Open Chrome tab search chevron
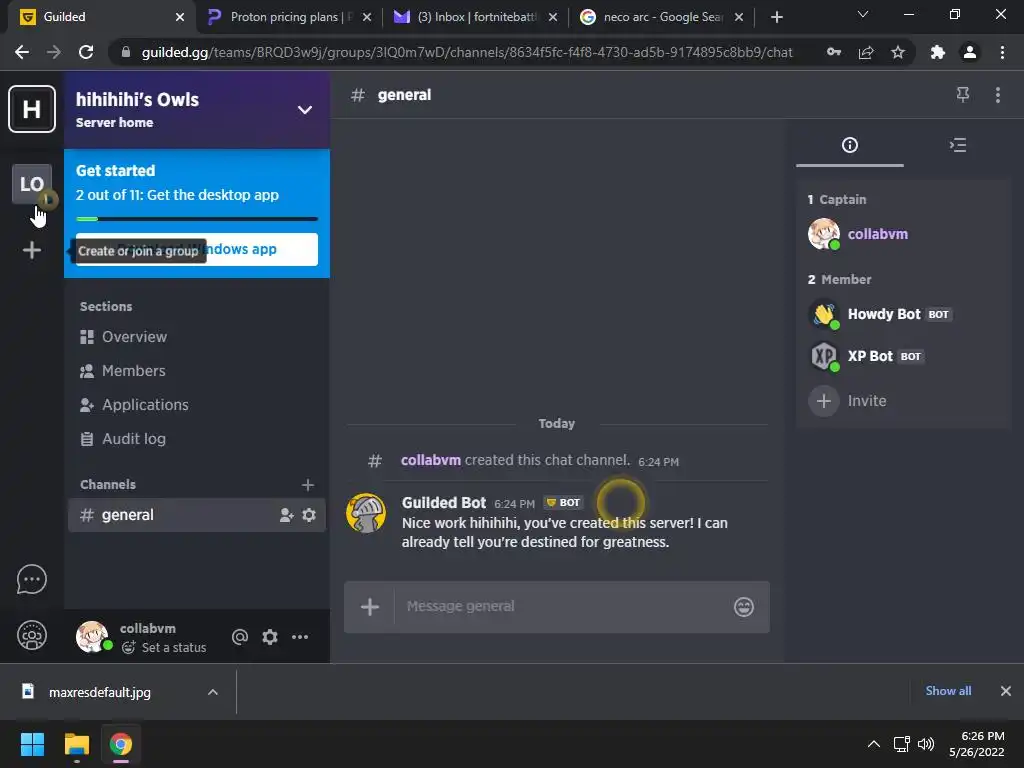The height and width of the screenshot is (768, 1024). [x=863, y=14]
